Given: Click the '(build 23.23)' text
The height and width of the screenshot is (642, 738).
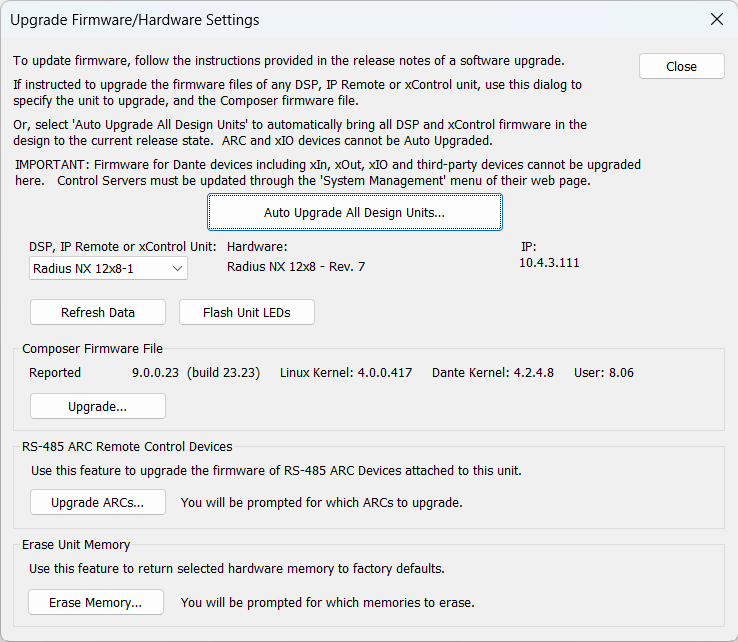Looking at the screenshot, I should 224,373.
